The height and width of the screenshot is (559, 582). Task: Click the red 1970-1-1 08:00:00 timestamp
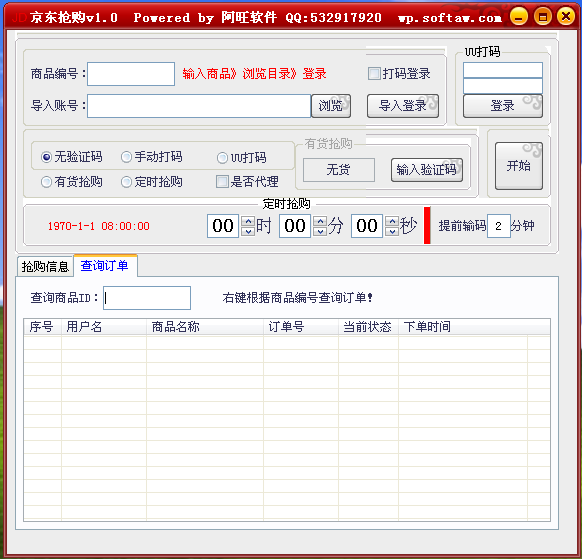[99, 226]
